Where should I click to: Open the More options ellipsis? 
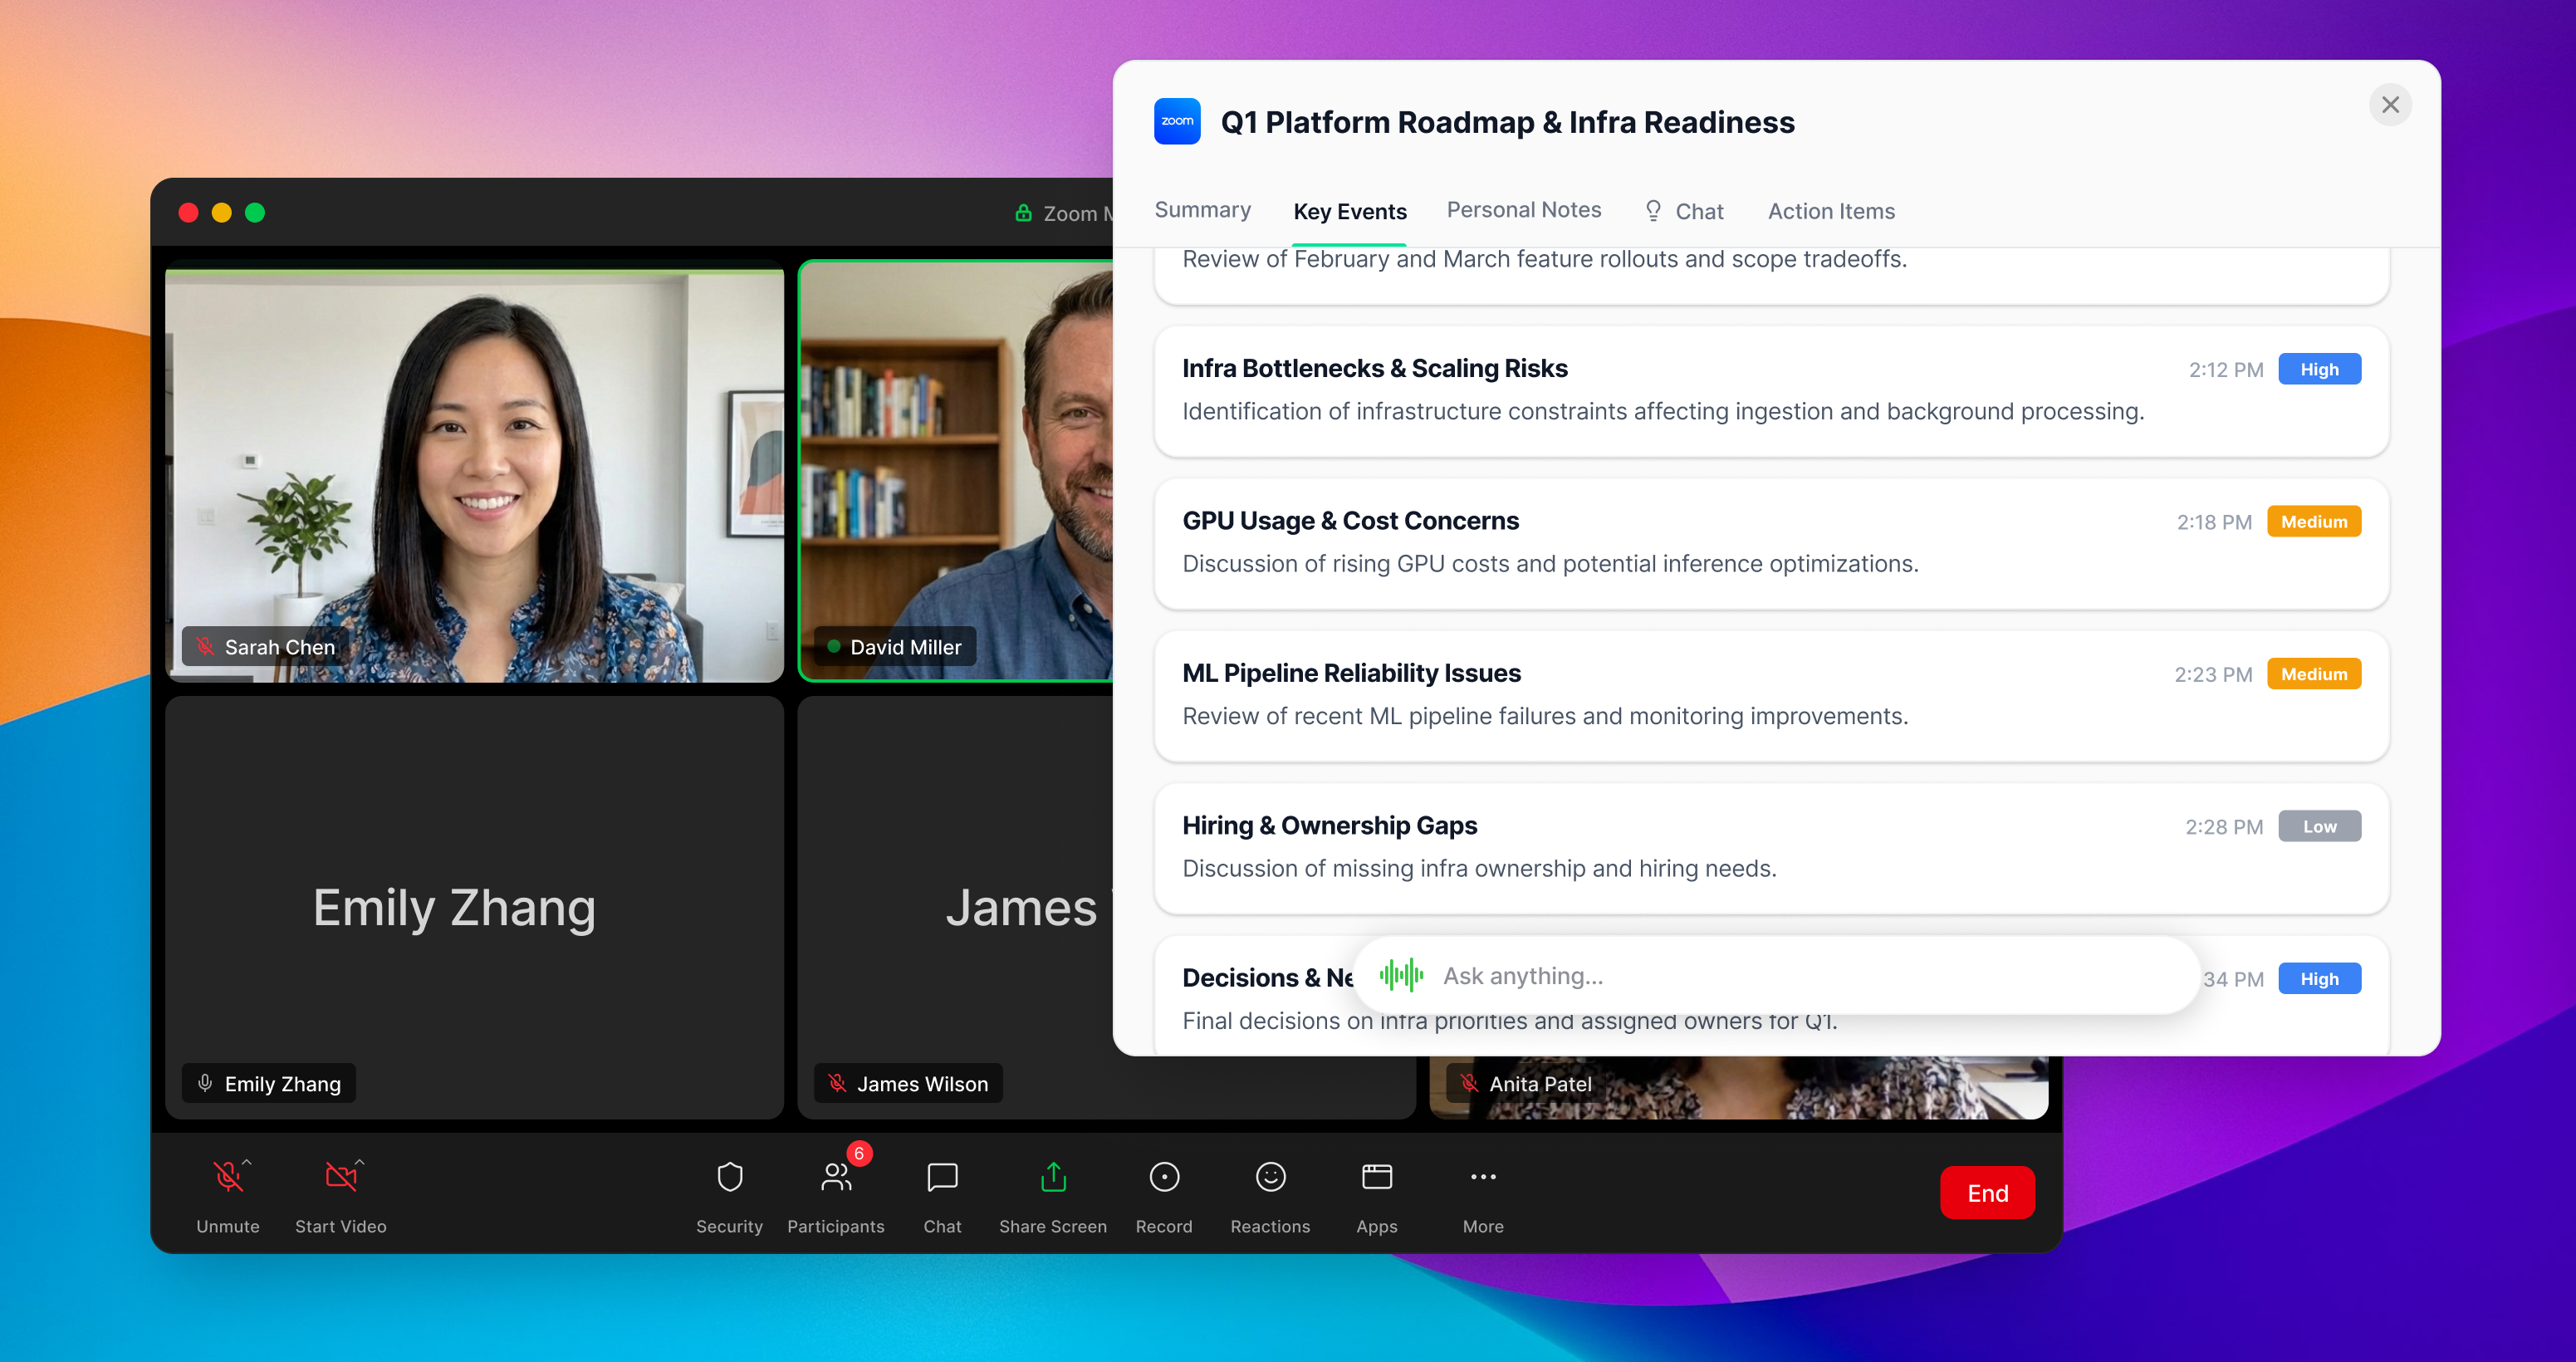tap(1482, 1178)
